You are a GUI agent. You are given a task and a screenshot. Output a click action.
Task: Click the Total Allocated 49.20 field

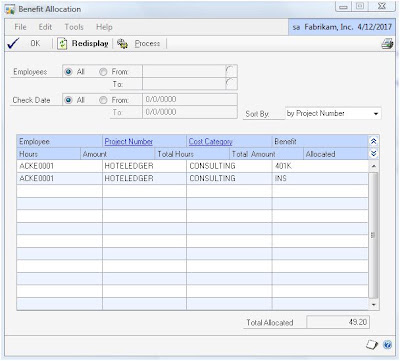[x=338, y=322]
